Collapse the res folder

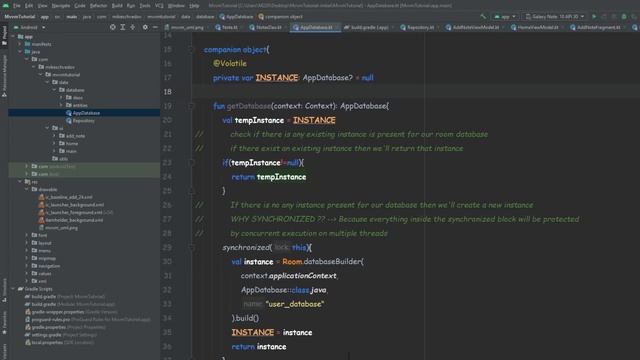coord(20,182)
